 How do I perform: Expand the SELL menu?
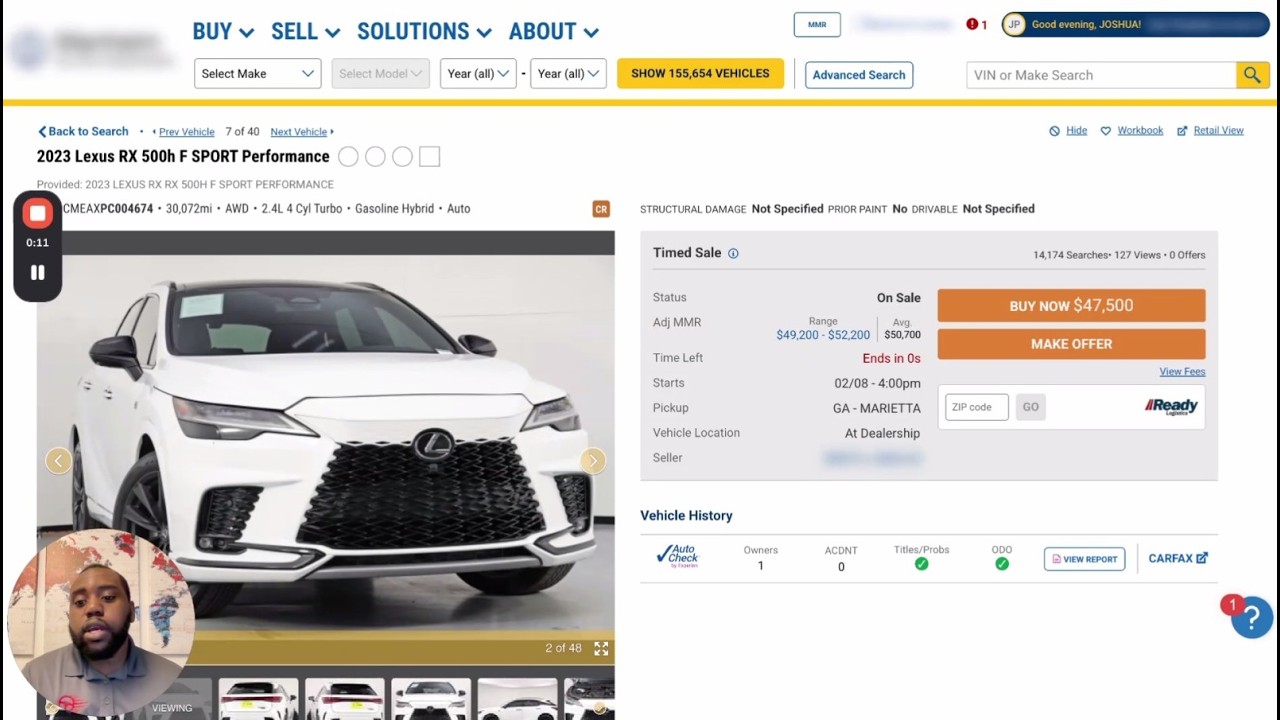point(305,32)
